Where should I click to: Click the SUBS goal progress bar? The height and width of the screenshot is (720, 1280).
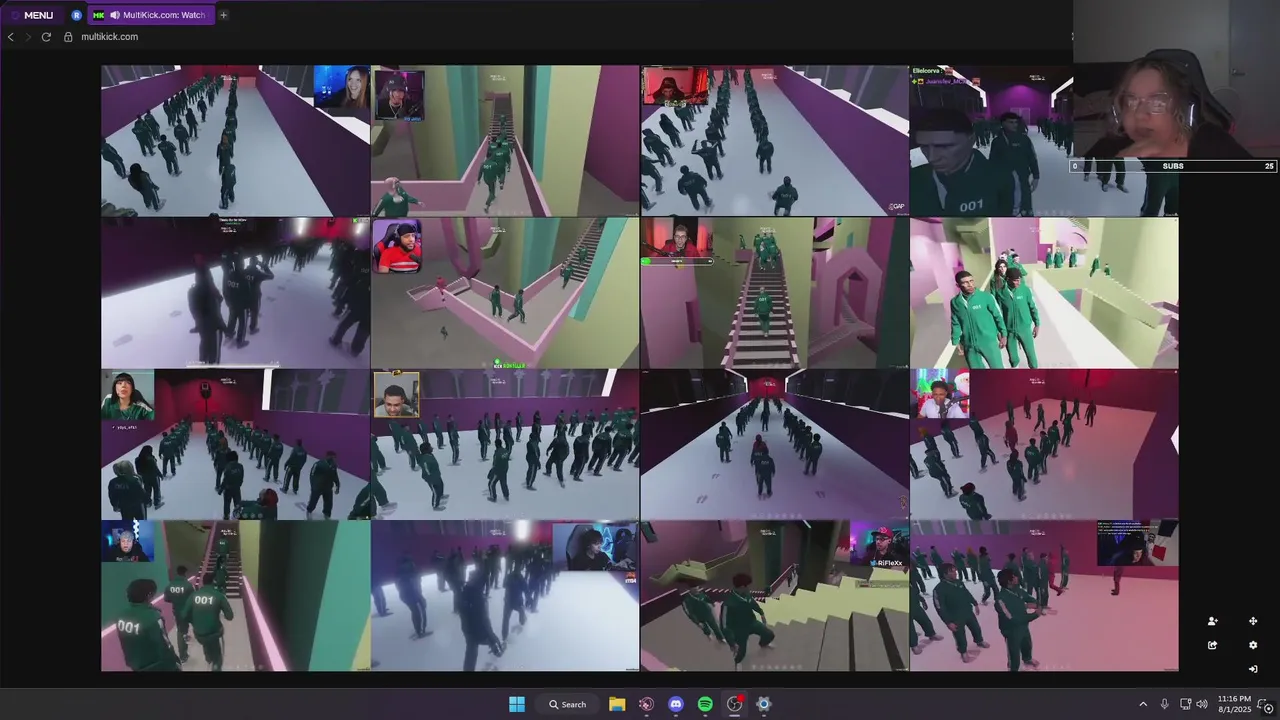coord(1174,166)
